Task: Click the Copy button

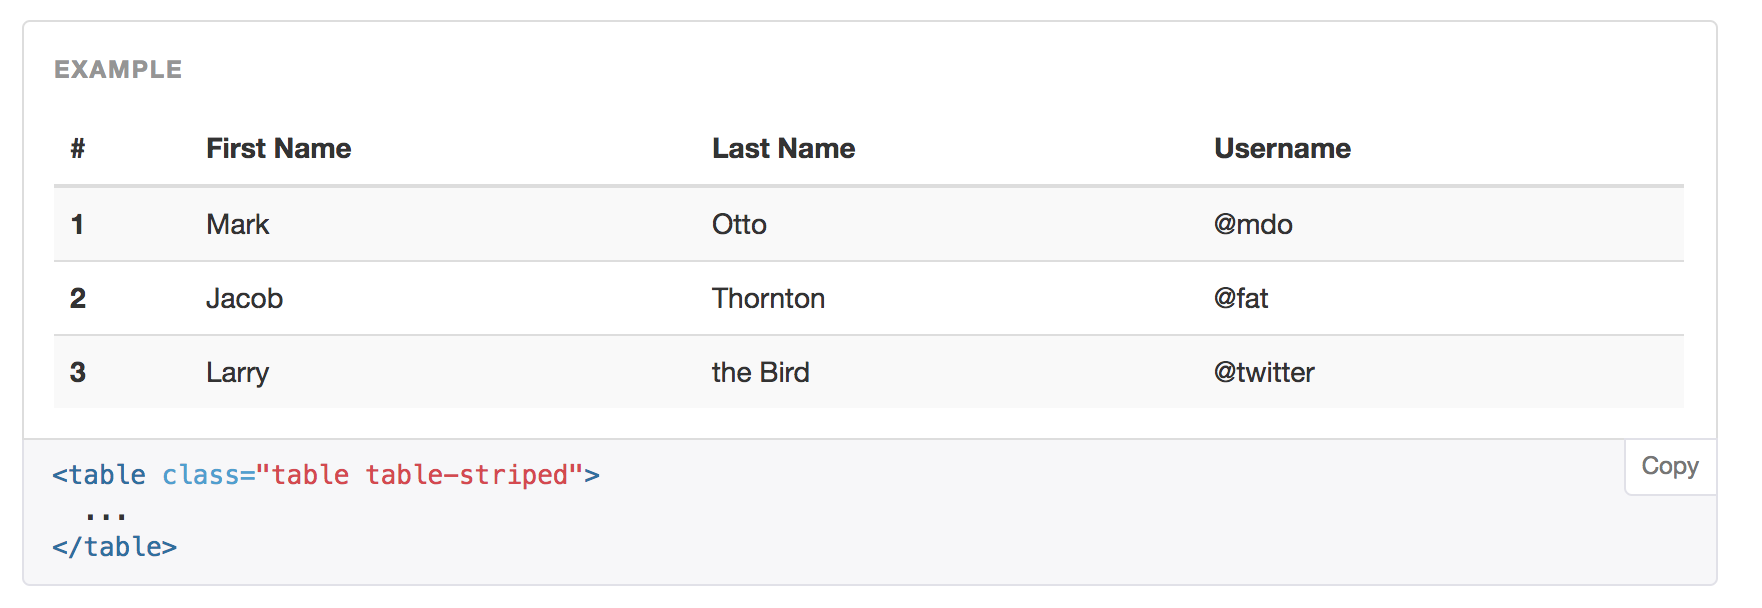Action: tap(1669, 466)
